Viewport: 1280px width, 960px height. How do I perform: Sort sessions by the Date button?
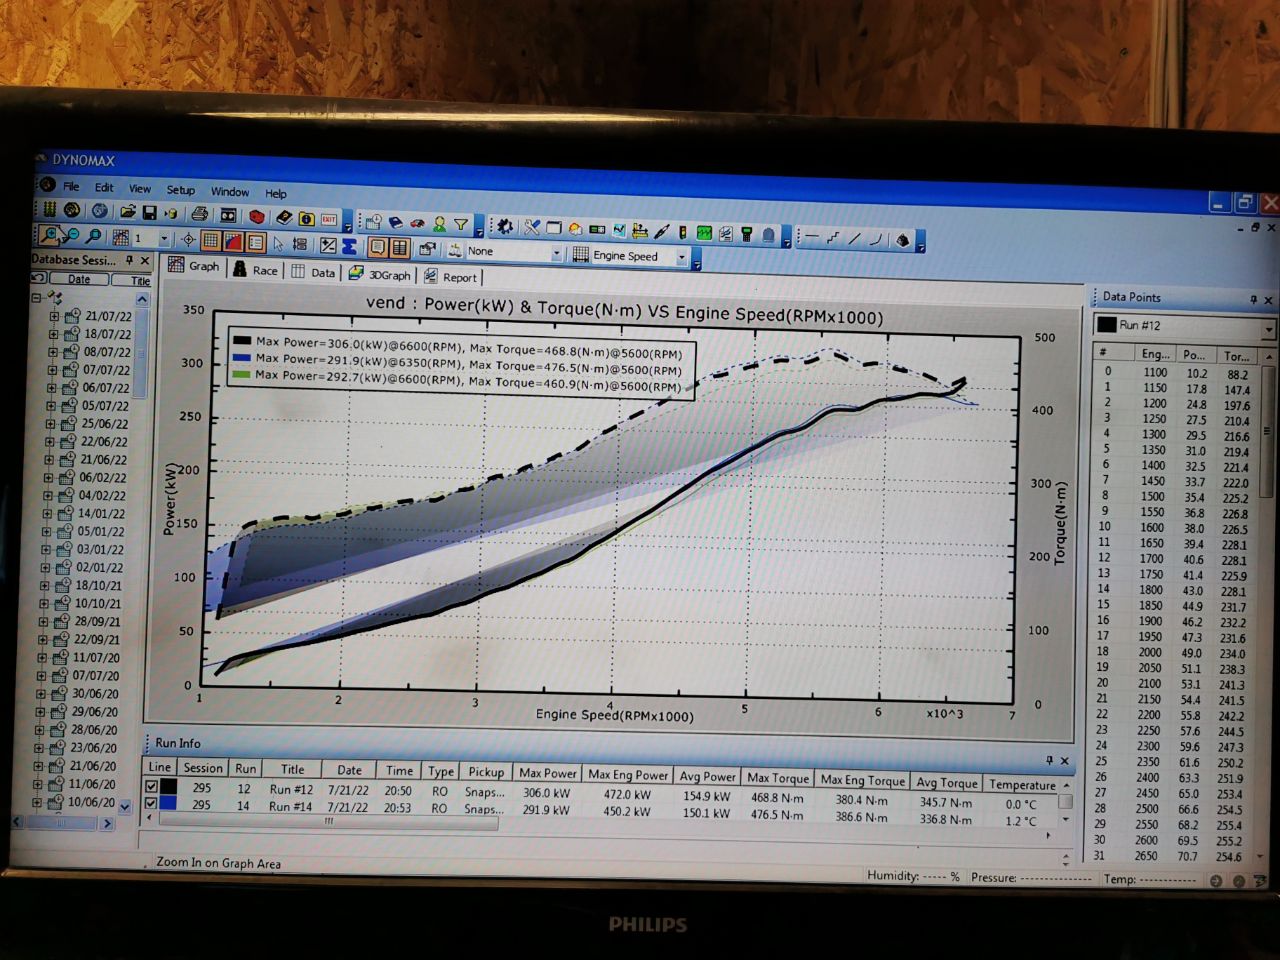click(x=78, y=280)
